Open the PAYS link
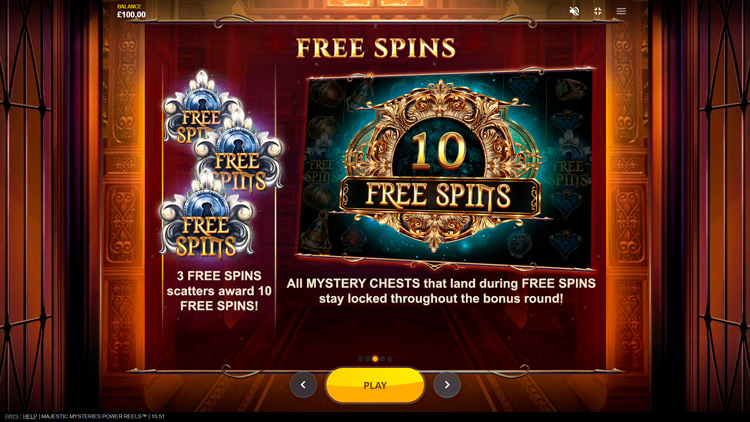Screen dimensions: 750x422 pos(11,417)
